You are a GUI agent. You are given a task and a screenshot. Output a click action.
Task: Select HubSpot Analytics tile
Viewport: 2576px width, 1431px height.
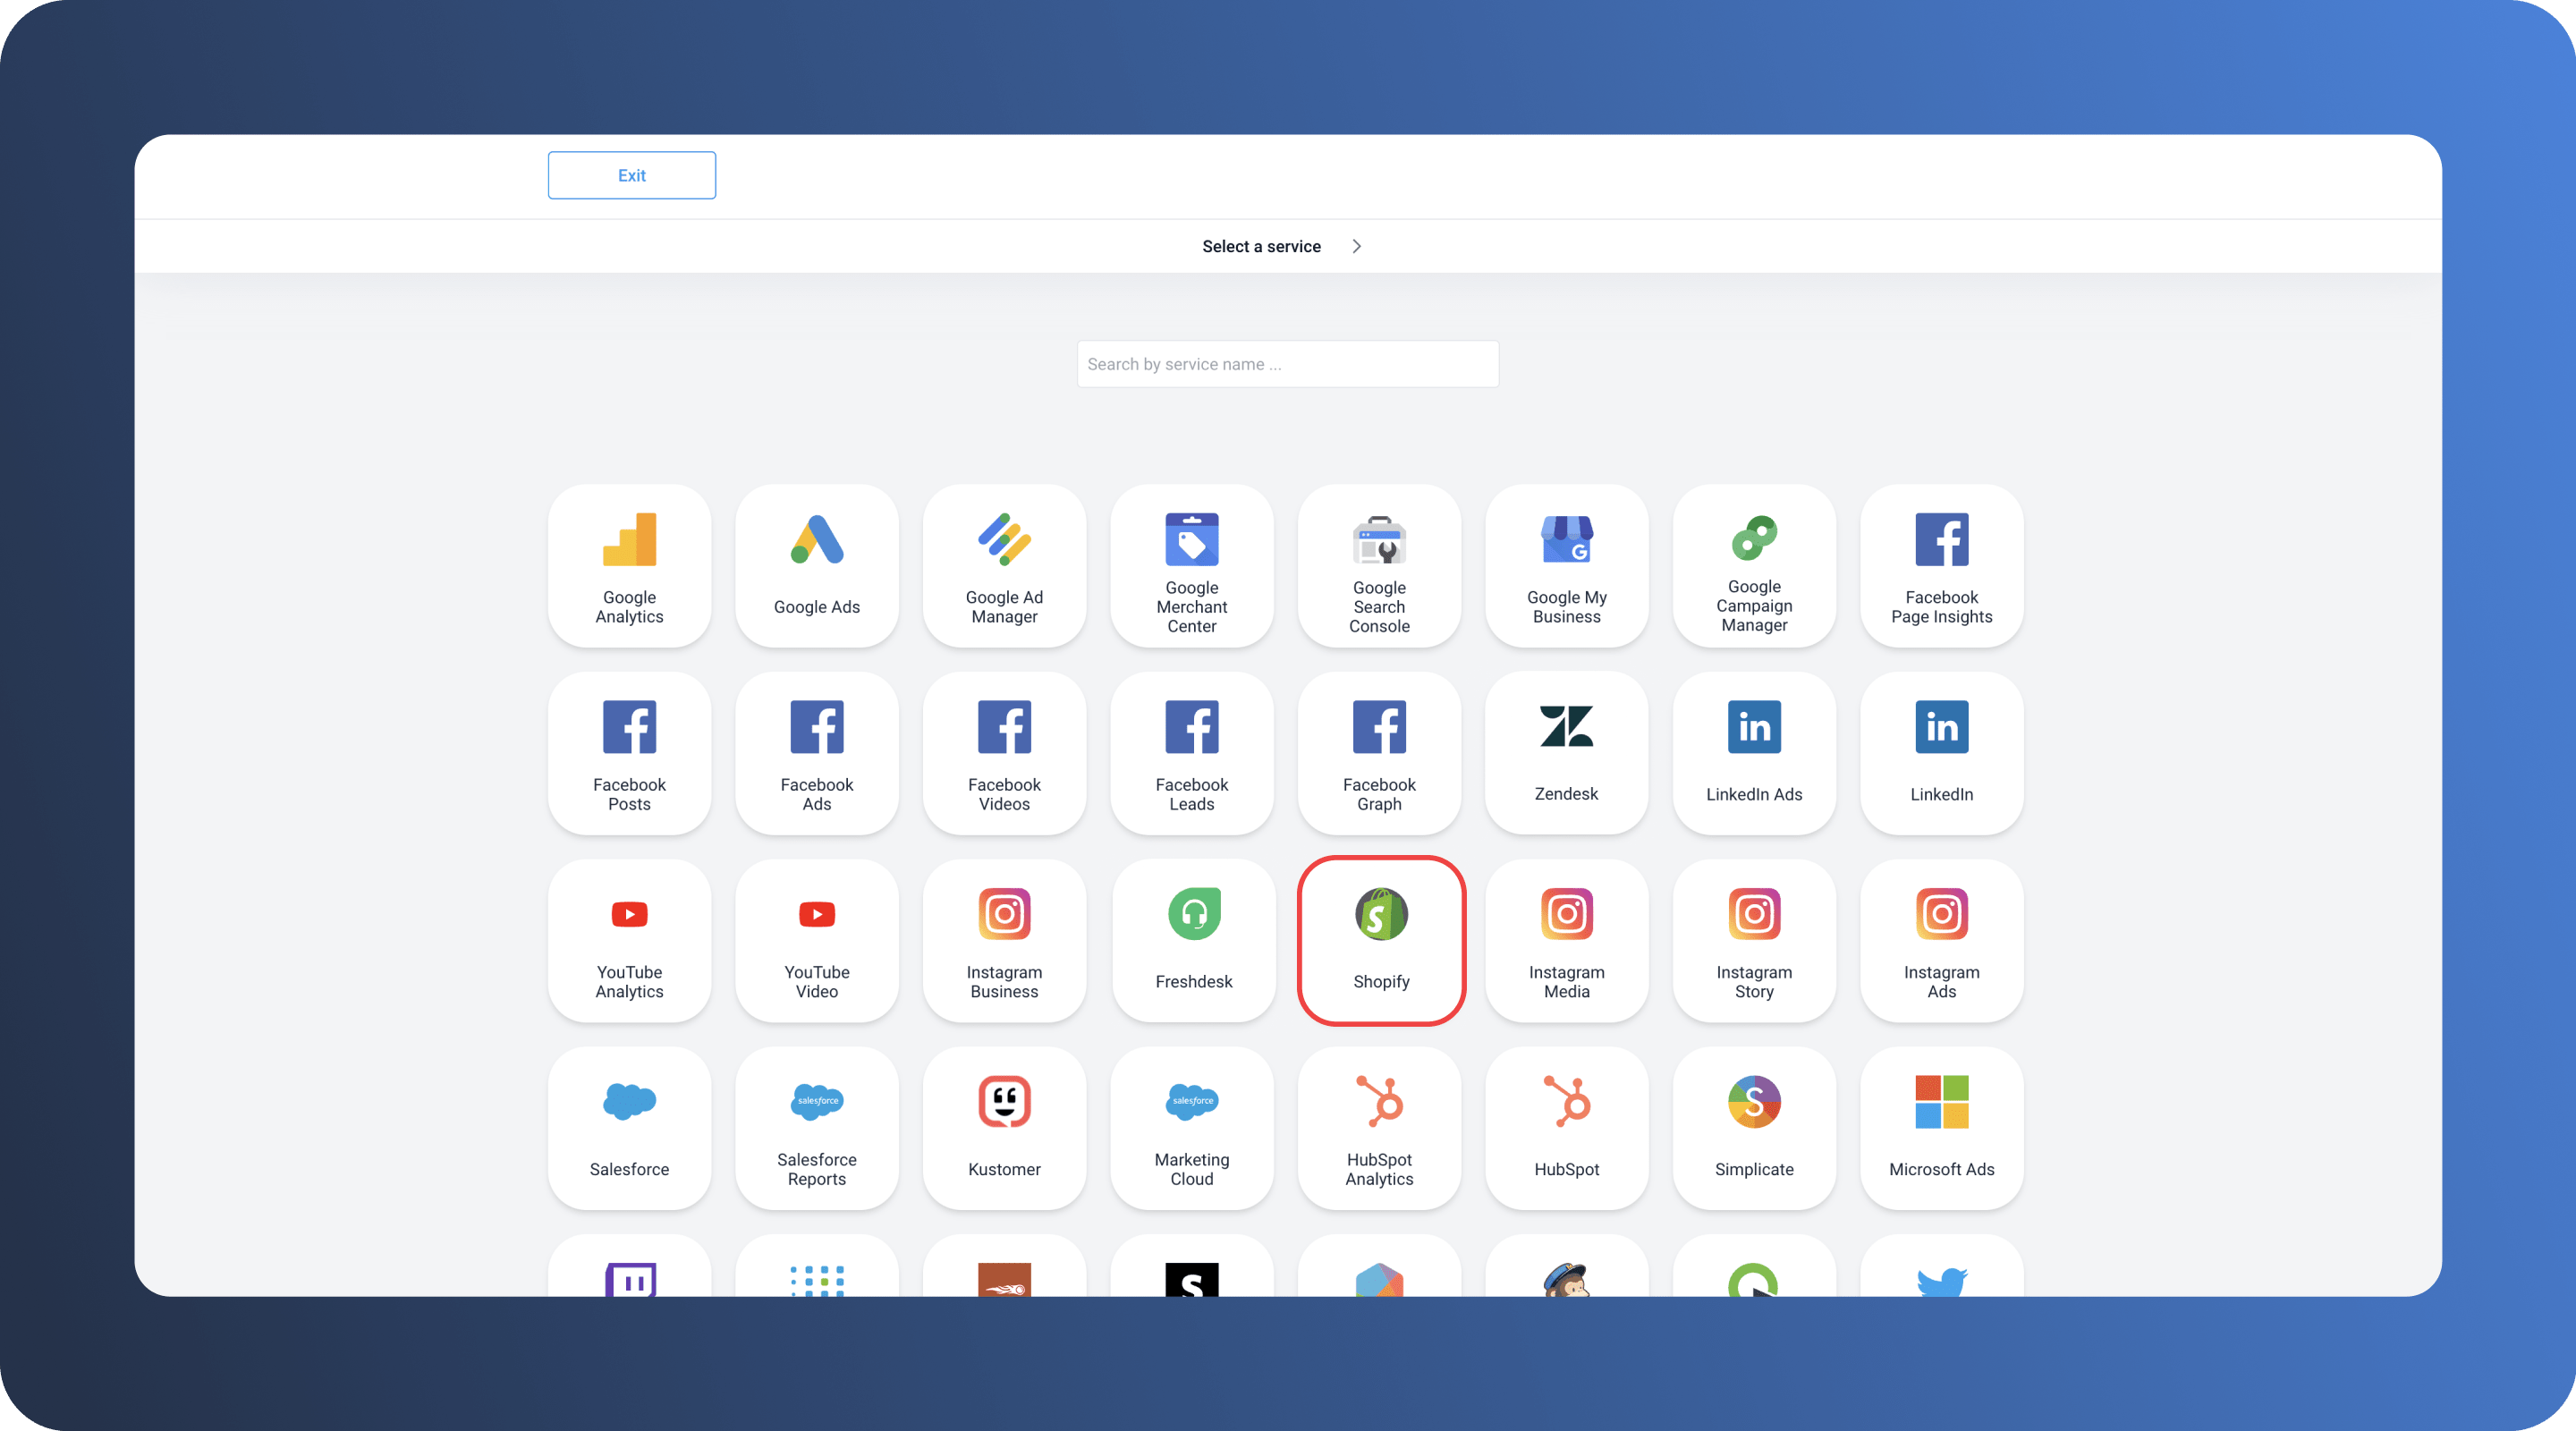pyautogui.click(x=1379, y=1128)
